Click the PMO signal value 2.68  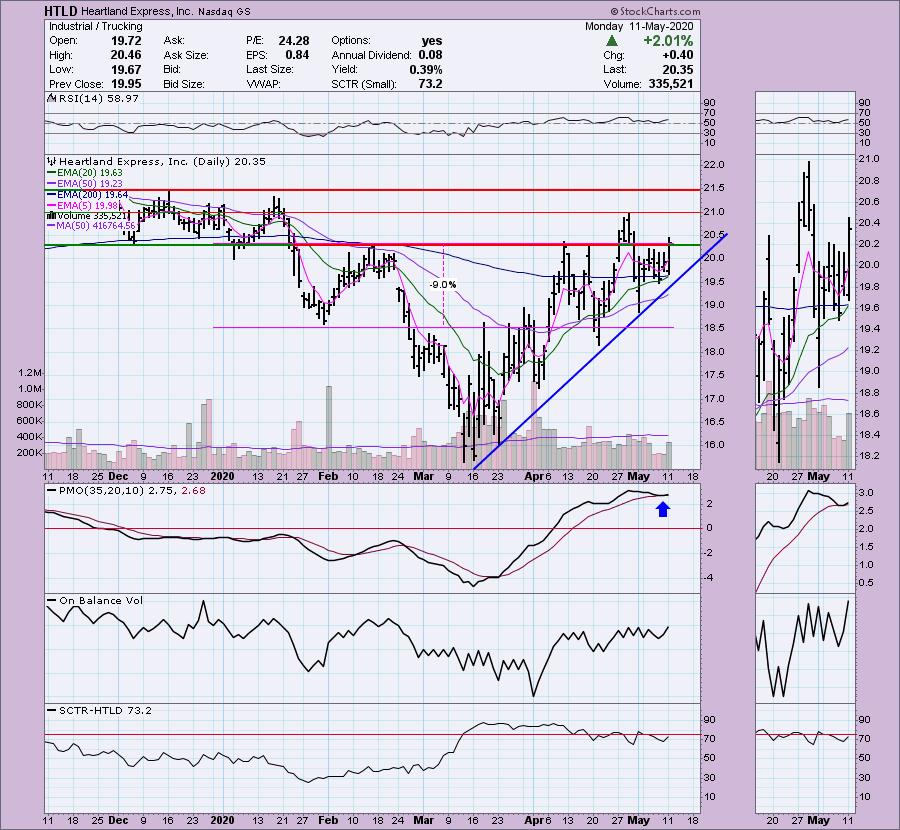[x=193, y=491]
